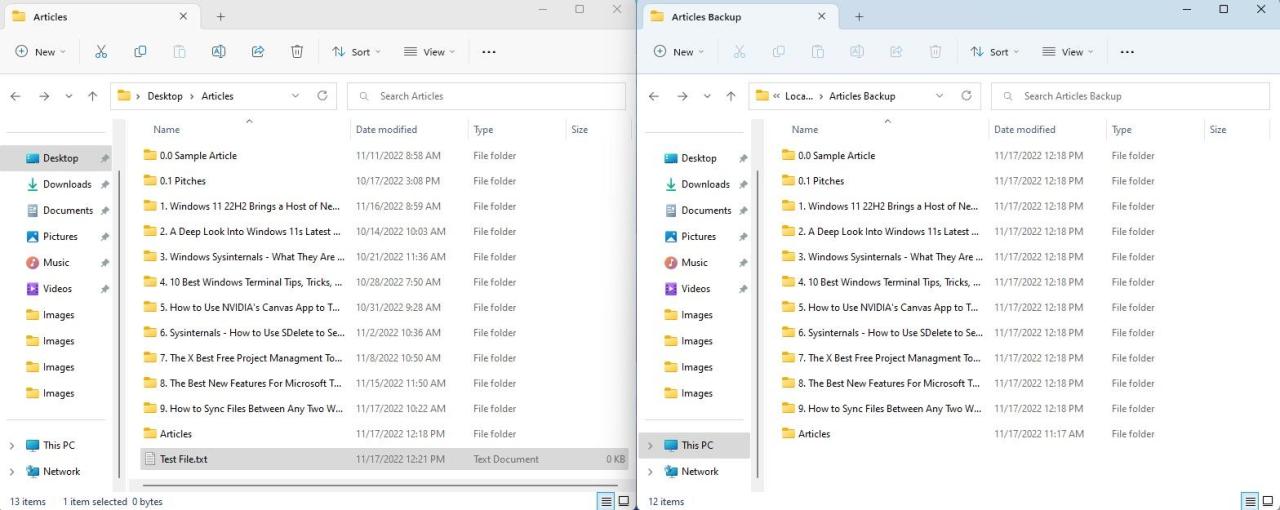Screen dimensions: 1280x510
Task: Open recent locations dropdown in Articles window
Action: 68,96
